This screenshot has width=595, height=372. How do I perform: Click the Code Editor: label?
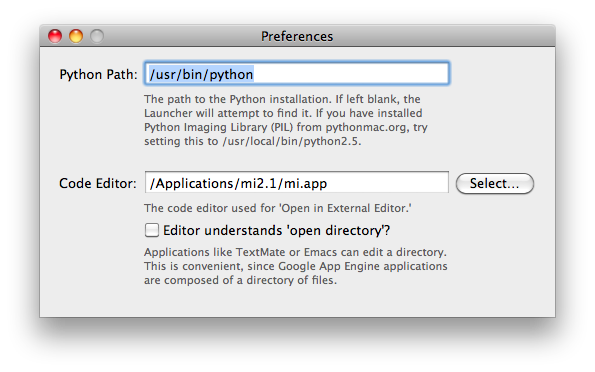pos(98,183)
